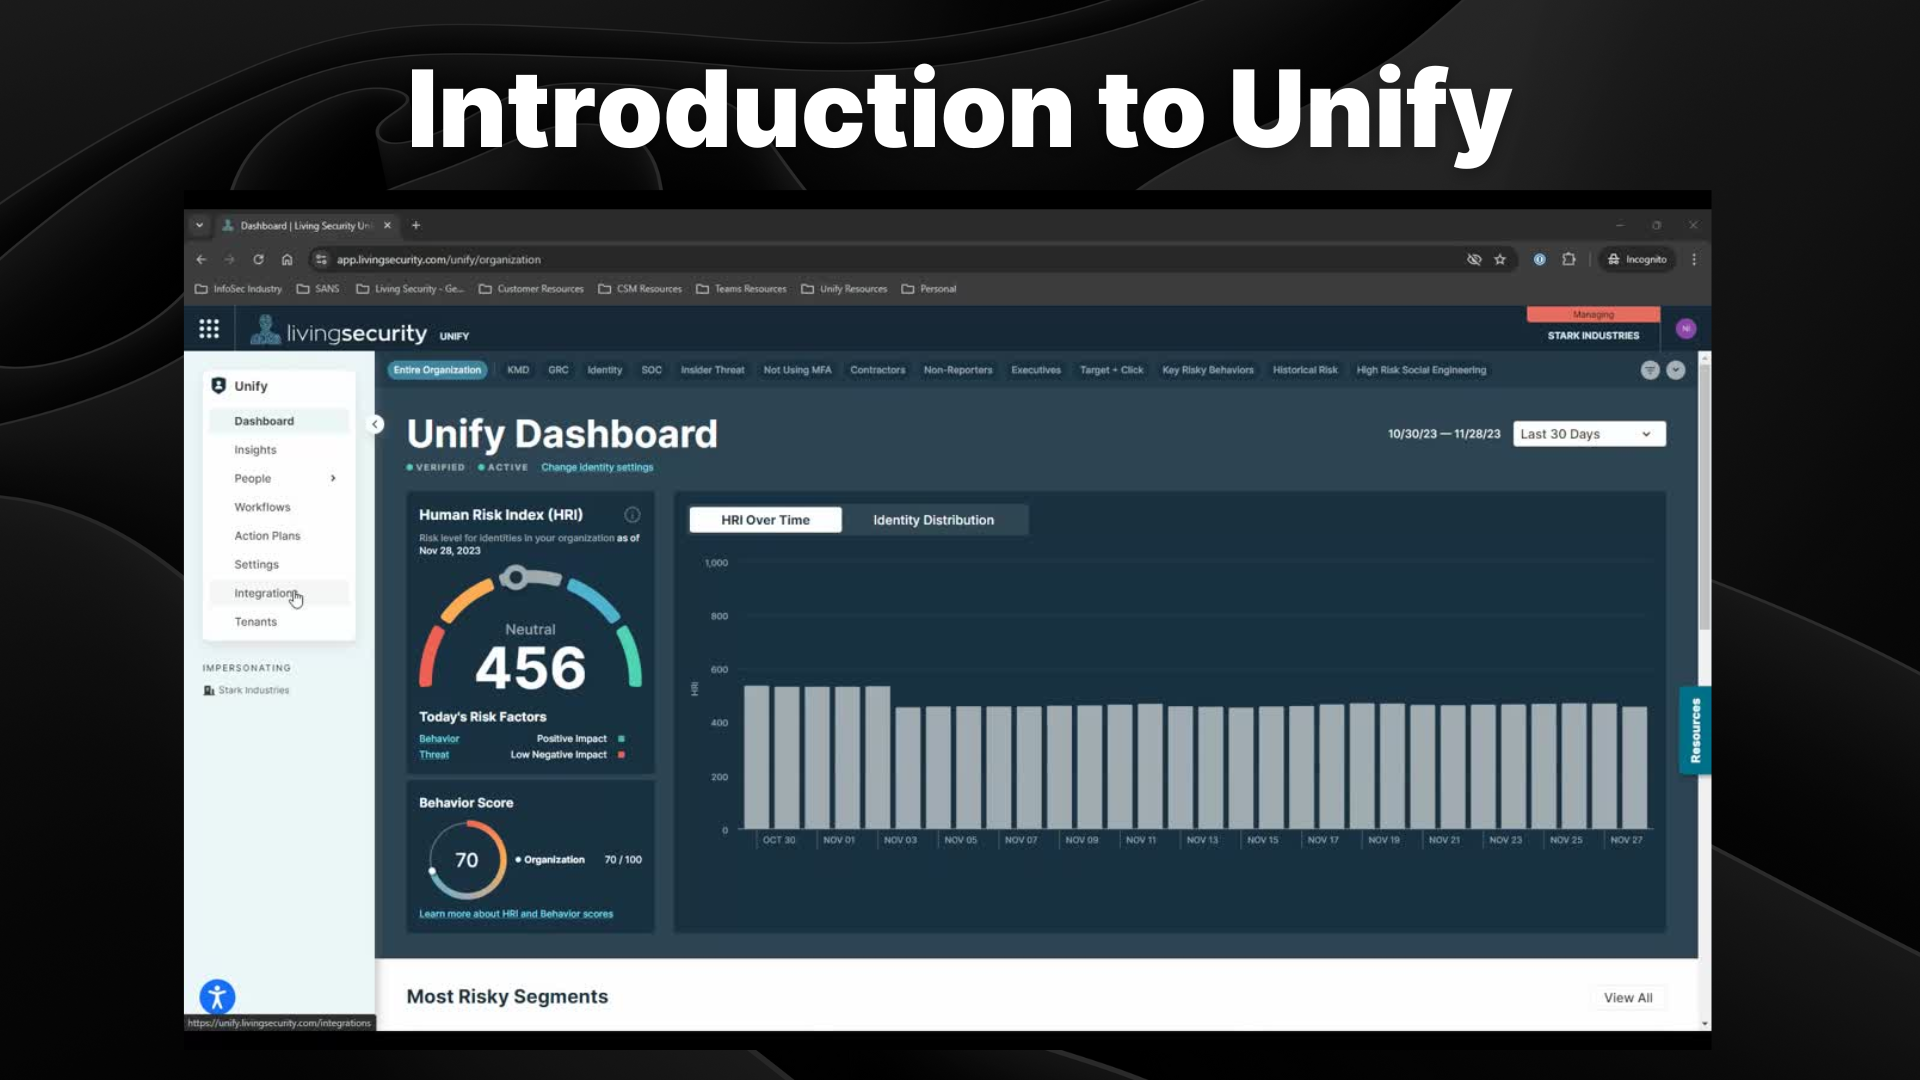Click View All for Most Risky Segments
Image resolution: width=1920 pixels, height=1080 pixels.
(1627, 997)
